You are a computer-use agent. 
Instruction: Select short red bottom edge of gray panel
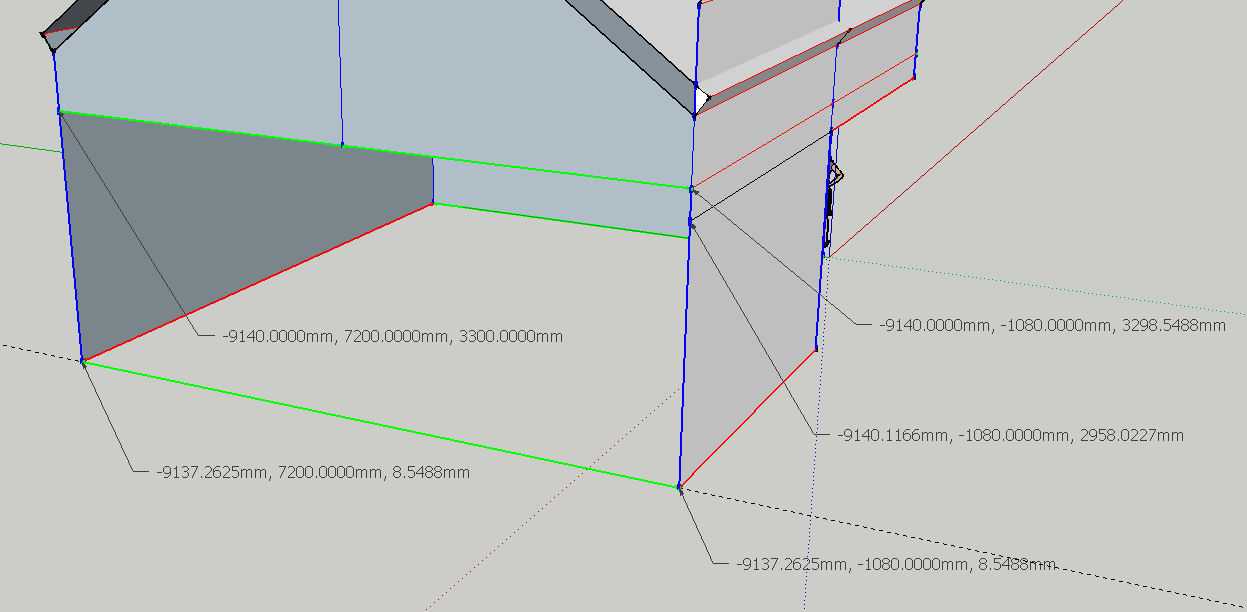pyautogui.click(x=748, y=418)
